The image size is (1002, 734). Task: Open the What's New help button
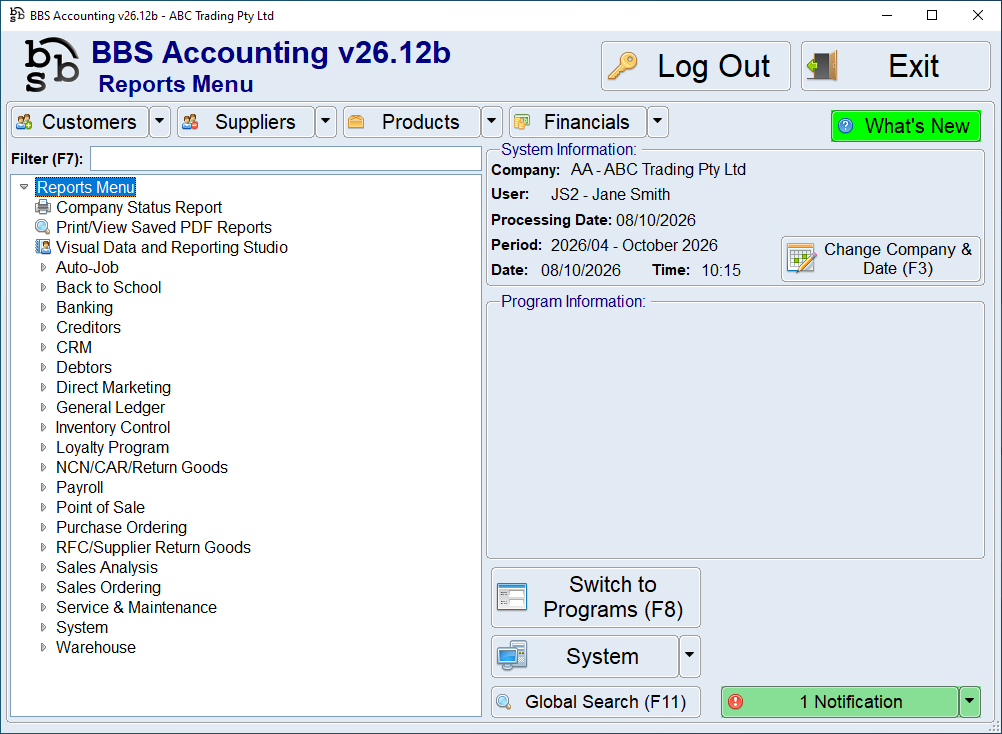[x=906, y=126]
